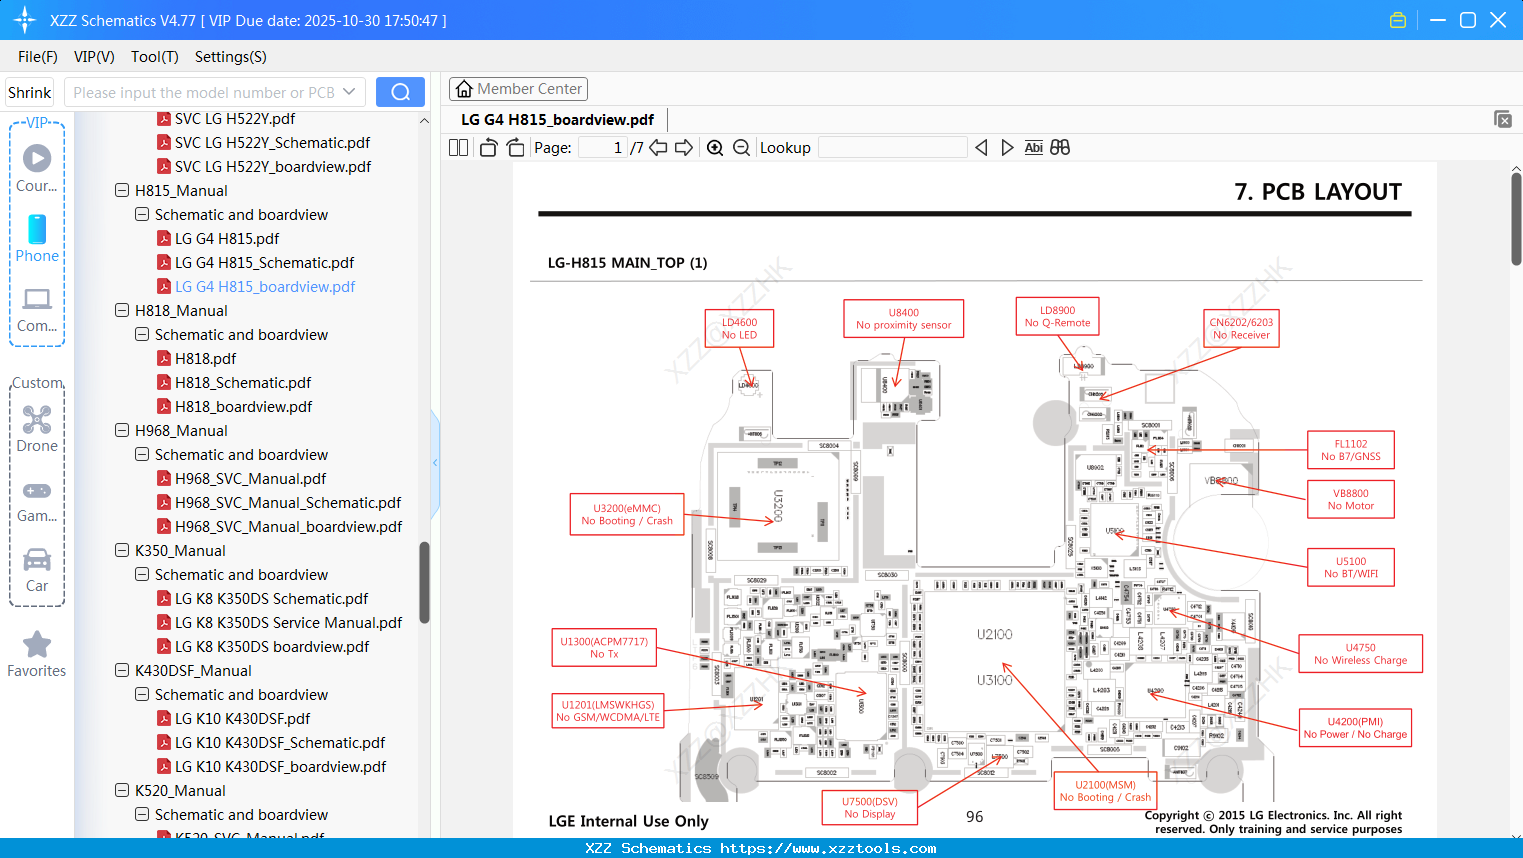The image size is (1523, 858).
Task: Collapse Schematic and boardview under H815_Manual
Action: [142, 214]
